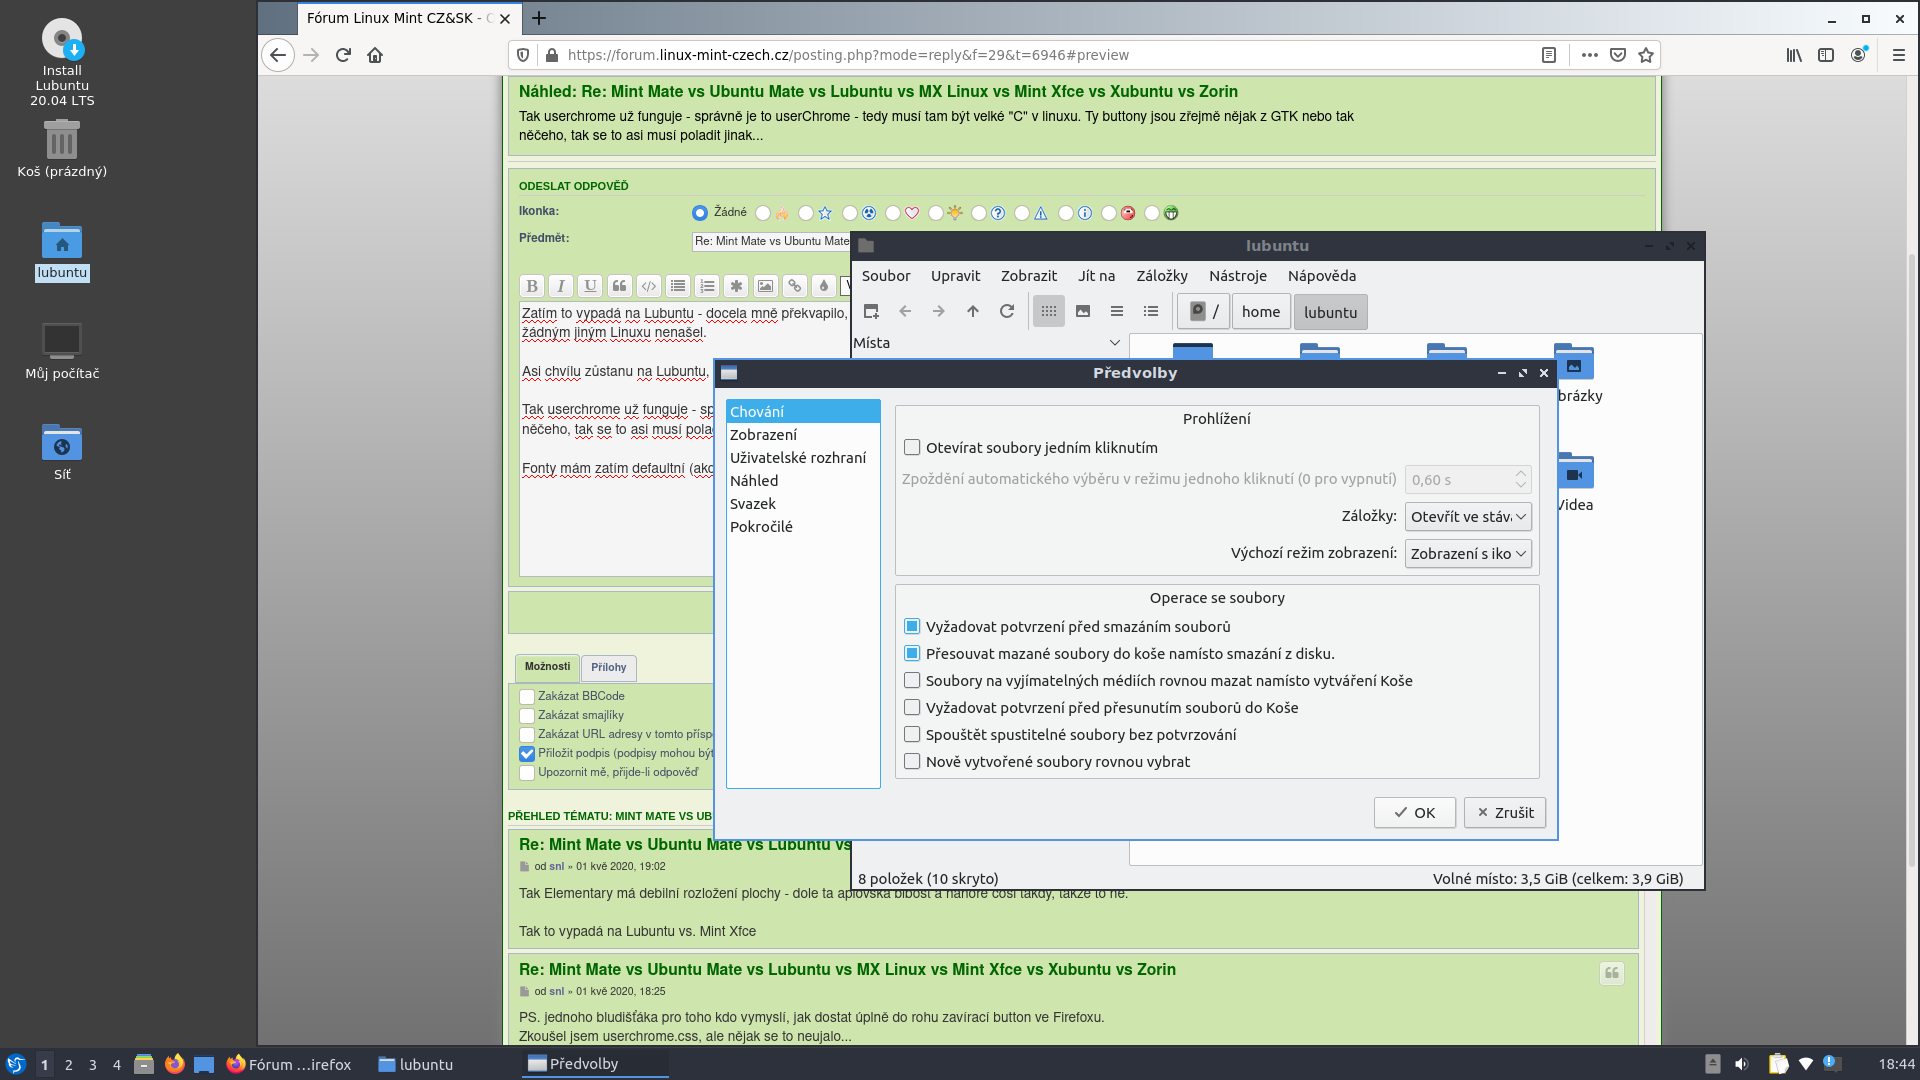The image size is (1920, 1080).
Task: Select Zobrazení in preferences sidebar
Action: click(x=763, y=435)
